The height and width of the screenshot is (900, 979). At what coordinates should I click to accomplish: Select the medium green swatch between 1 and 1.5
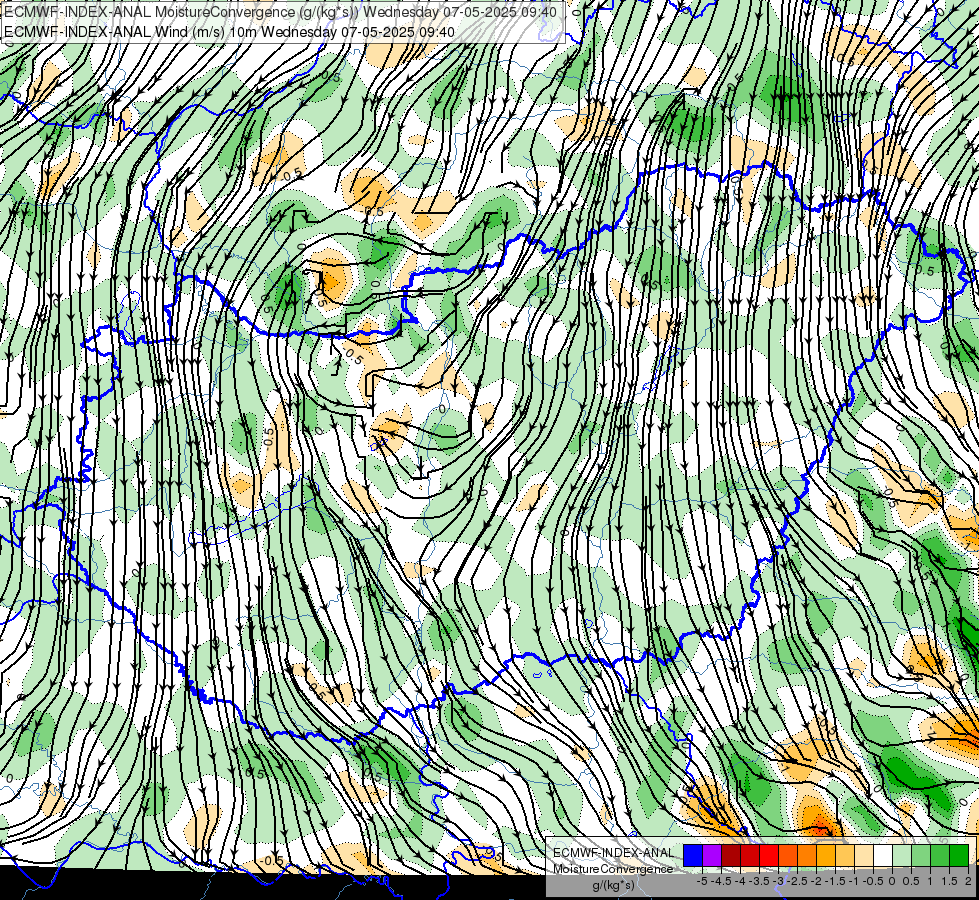940,855
